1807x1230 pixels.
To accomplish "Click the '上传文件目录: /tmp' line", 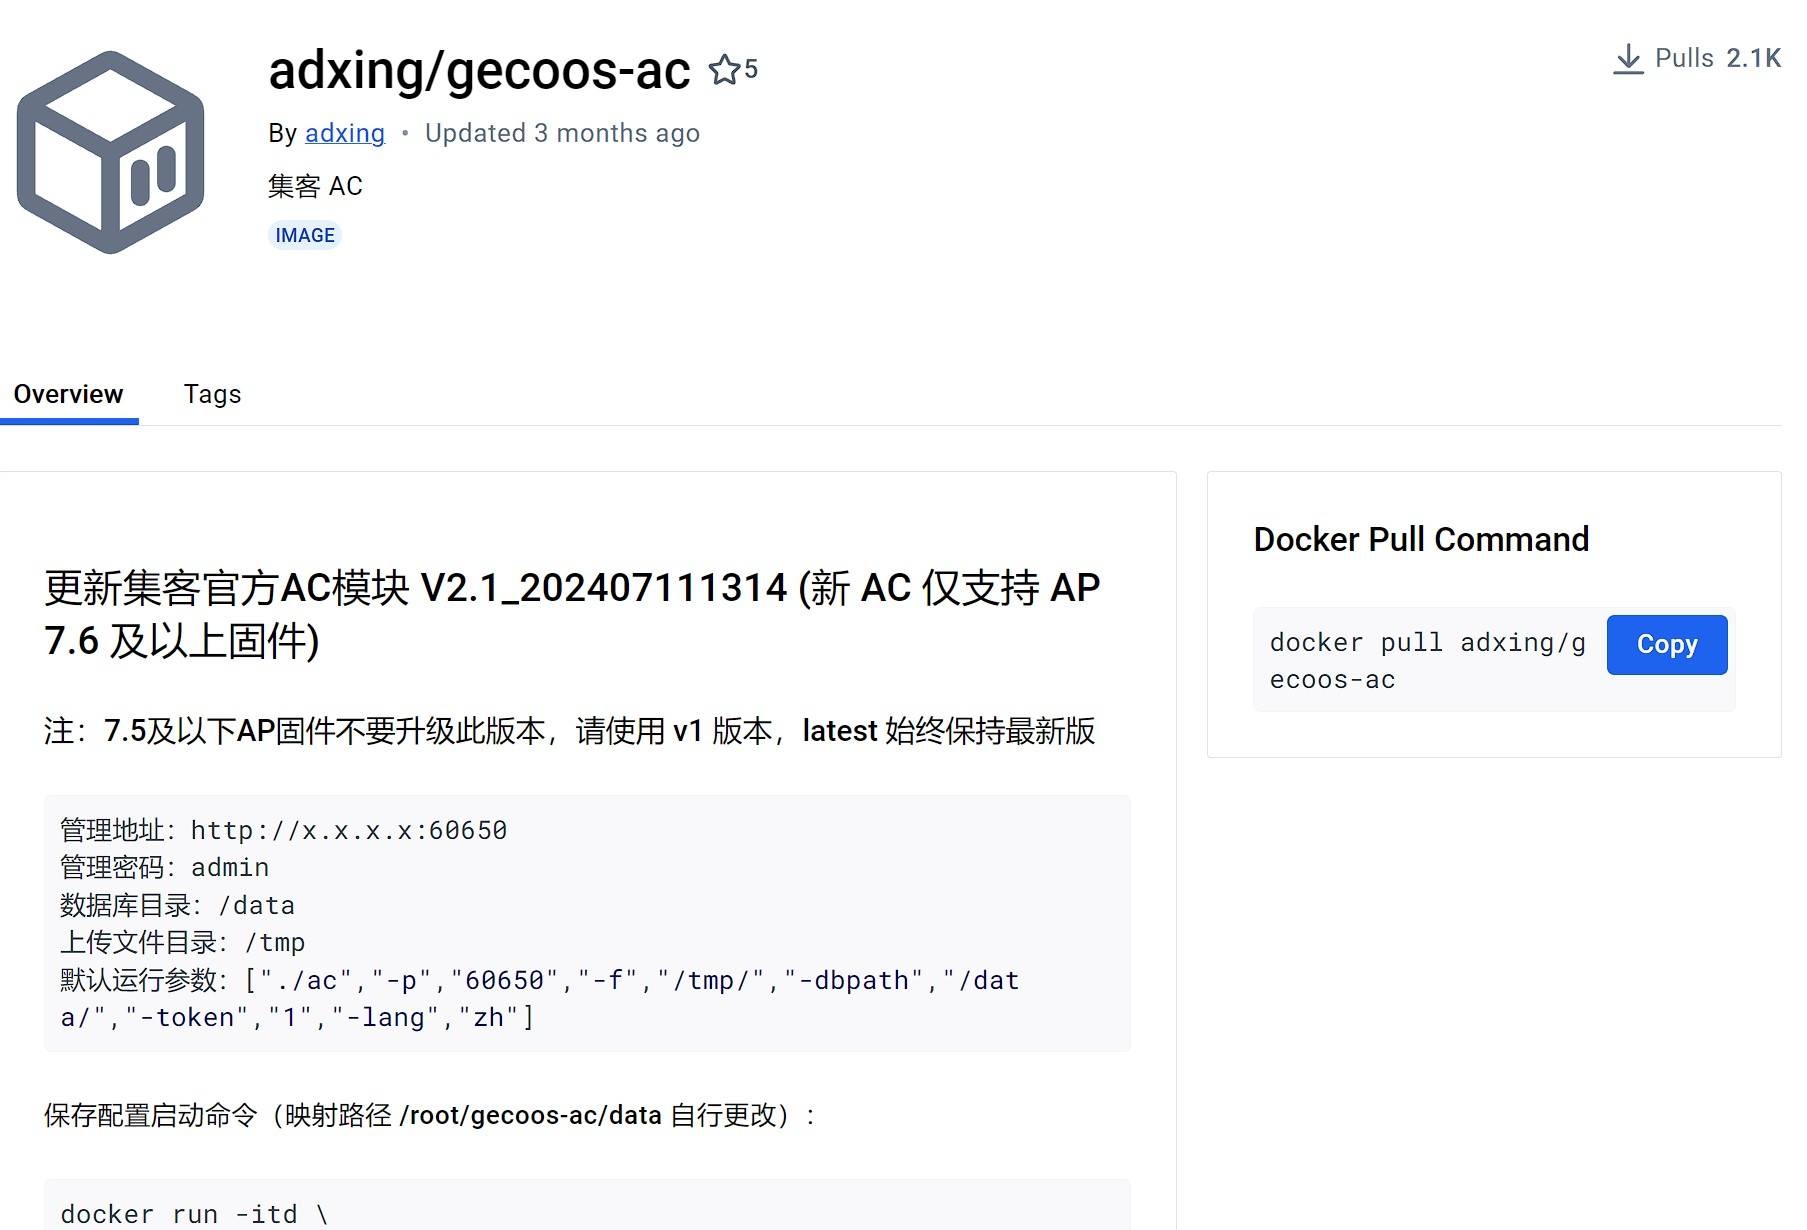I will 183,942.
